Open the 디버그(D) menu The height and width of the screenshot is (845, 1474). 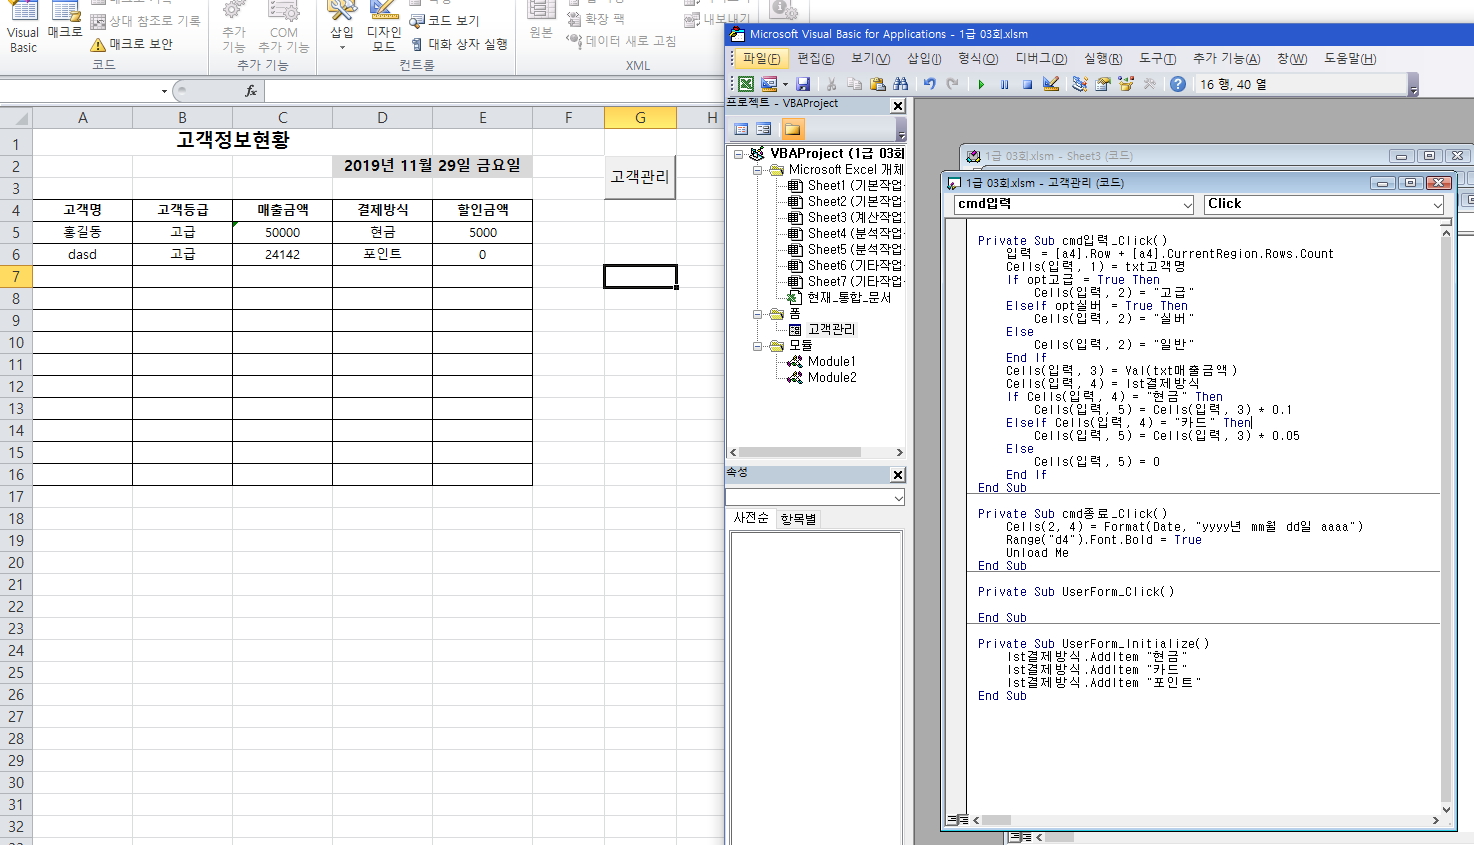(1041, 59)
